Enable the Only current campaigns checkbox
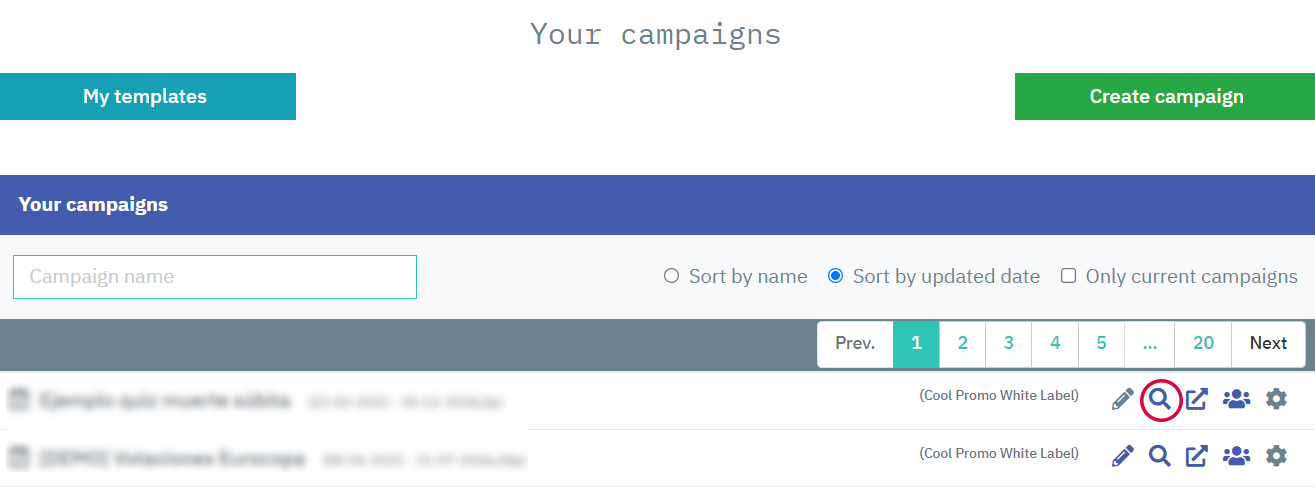The width and height of the screenshot is (1315, 487). pyautogui.click(x=1068, y=276)
